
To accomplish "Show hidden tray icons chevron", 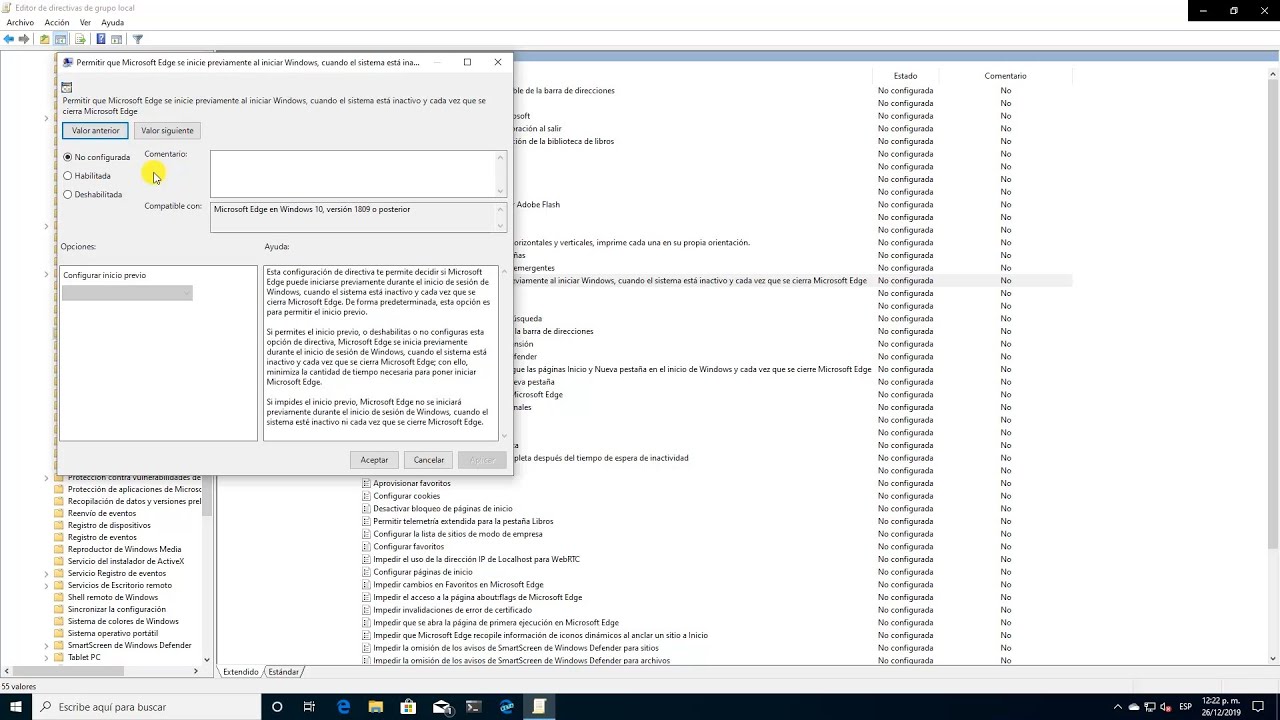I will (1118, 707).
